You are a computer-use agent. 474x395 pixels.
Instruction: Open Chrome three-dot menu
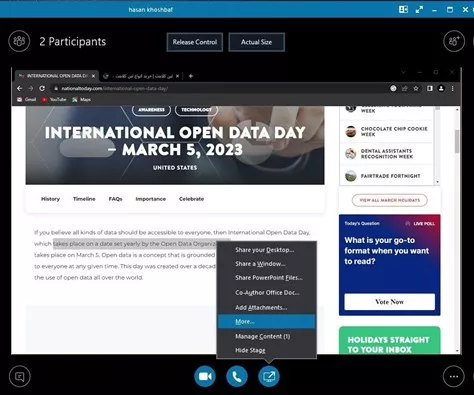tap(453, 88)
